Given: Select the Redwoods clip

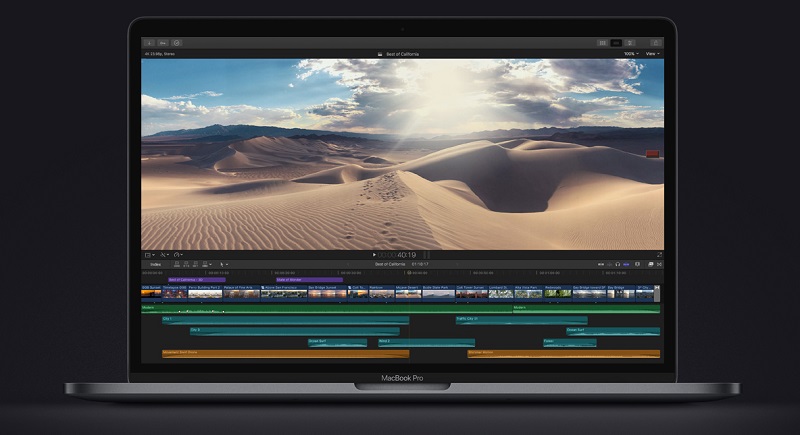Looking at the screenshot, I should point(558,294).
